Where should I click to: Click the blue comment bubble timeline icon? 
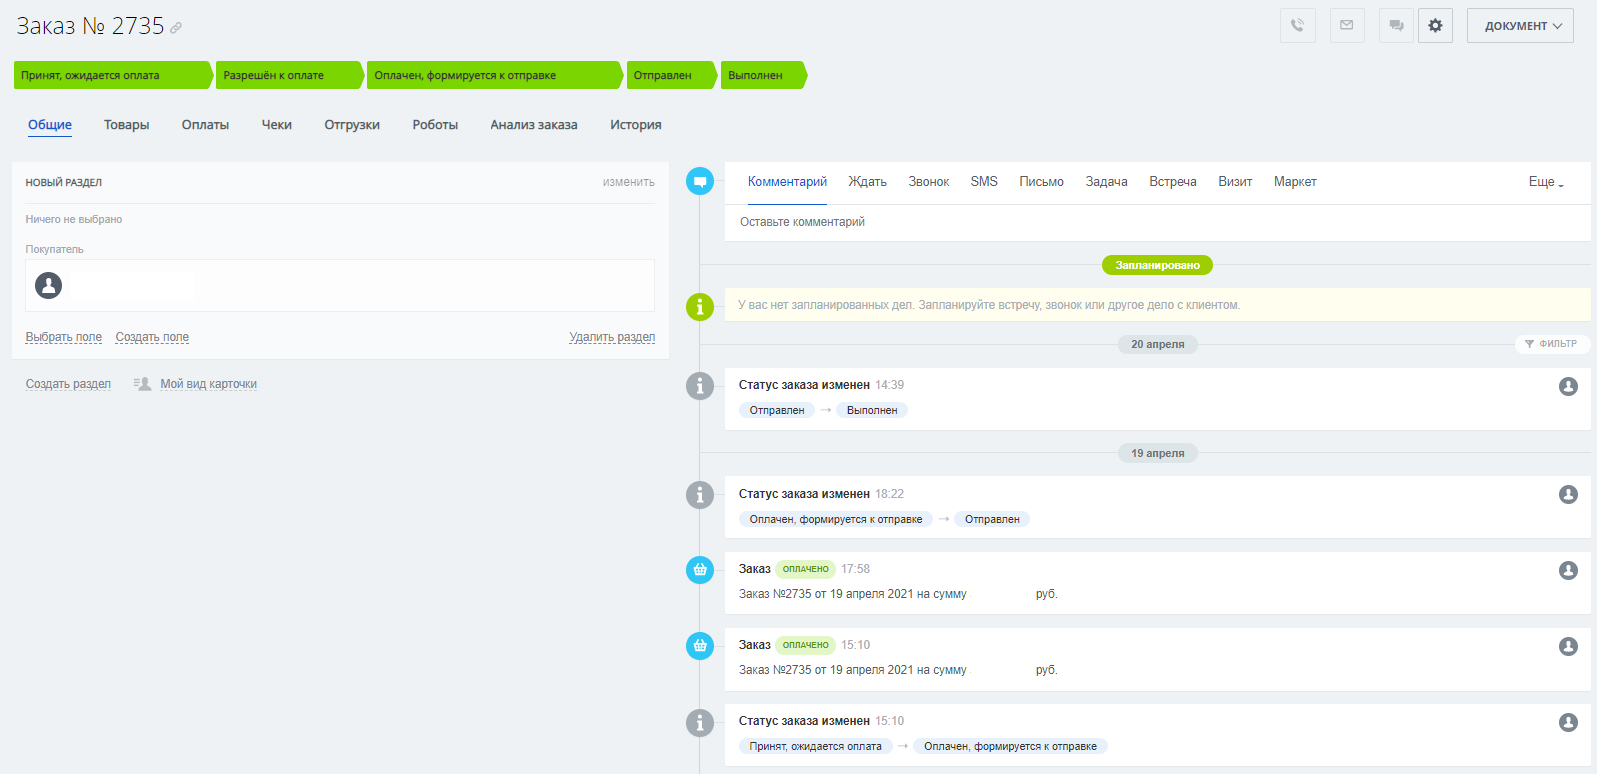point(700,181)
